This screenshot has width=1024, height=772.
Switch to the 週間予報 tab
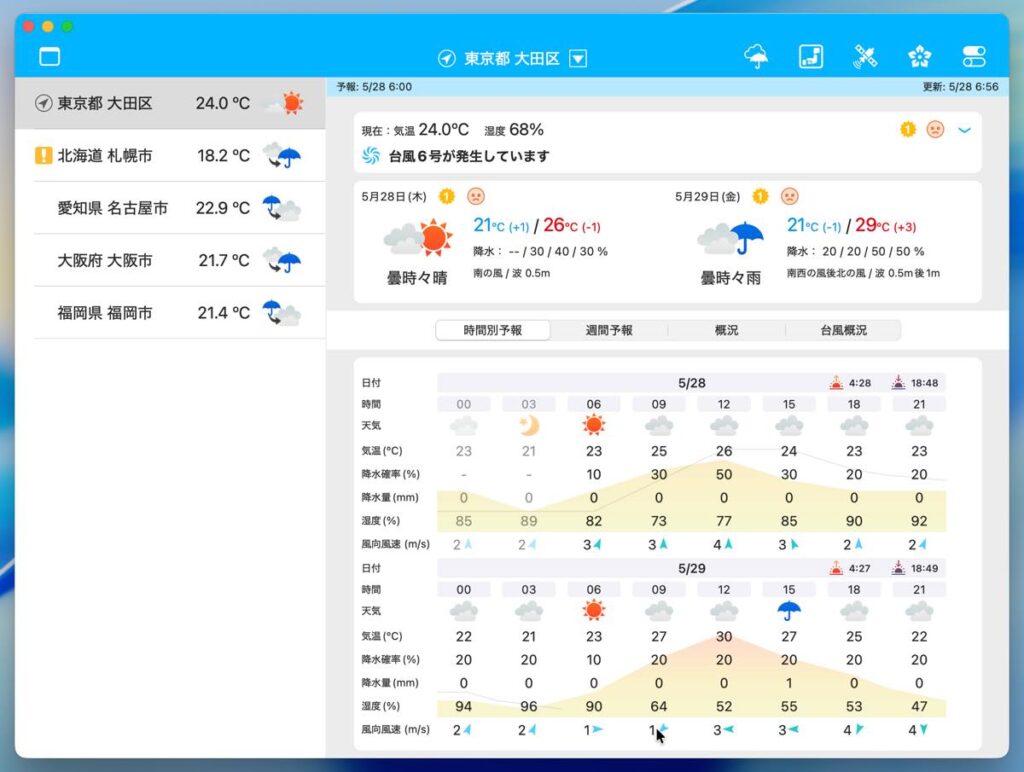coord(609,330)
